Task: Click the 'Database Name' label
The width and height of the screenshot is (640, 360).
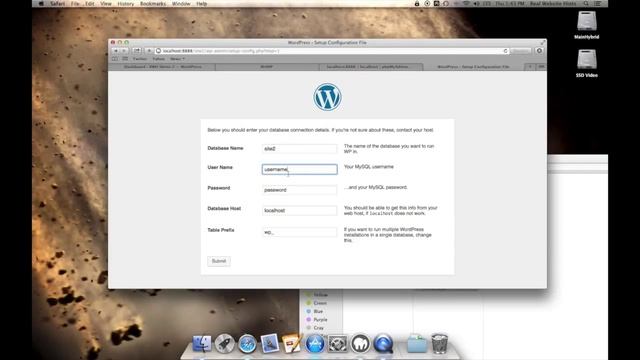Action: [x=225, y=148]
